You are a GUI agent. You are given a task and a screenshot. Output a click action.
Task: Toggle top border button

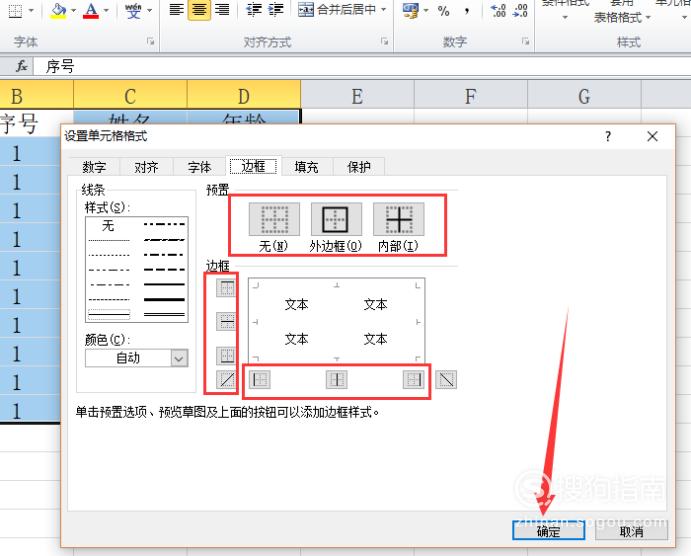tap(227, 288)
